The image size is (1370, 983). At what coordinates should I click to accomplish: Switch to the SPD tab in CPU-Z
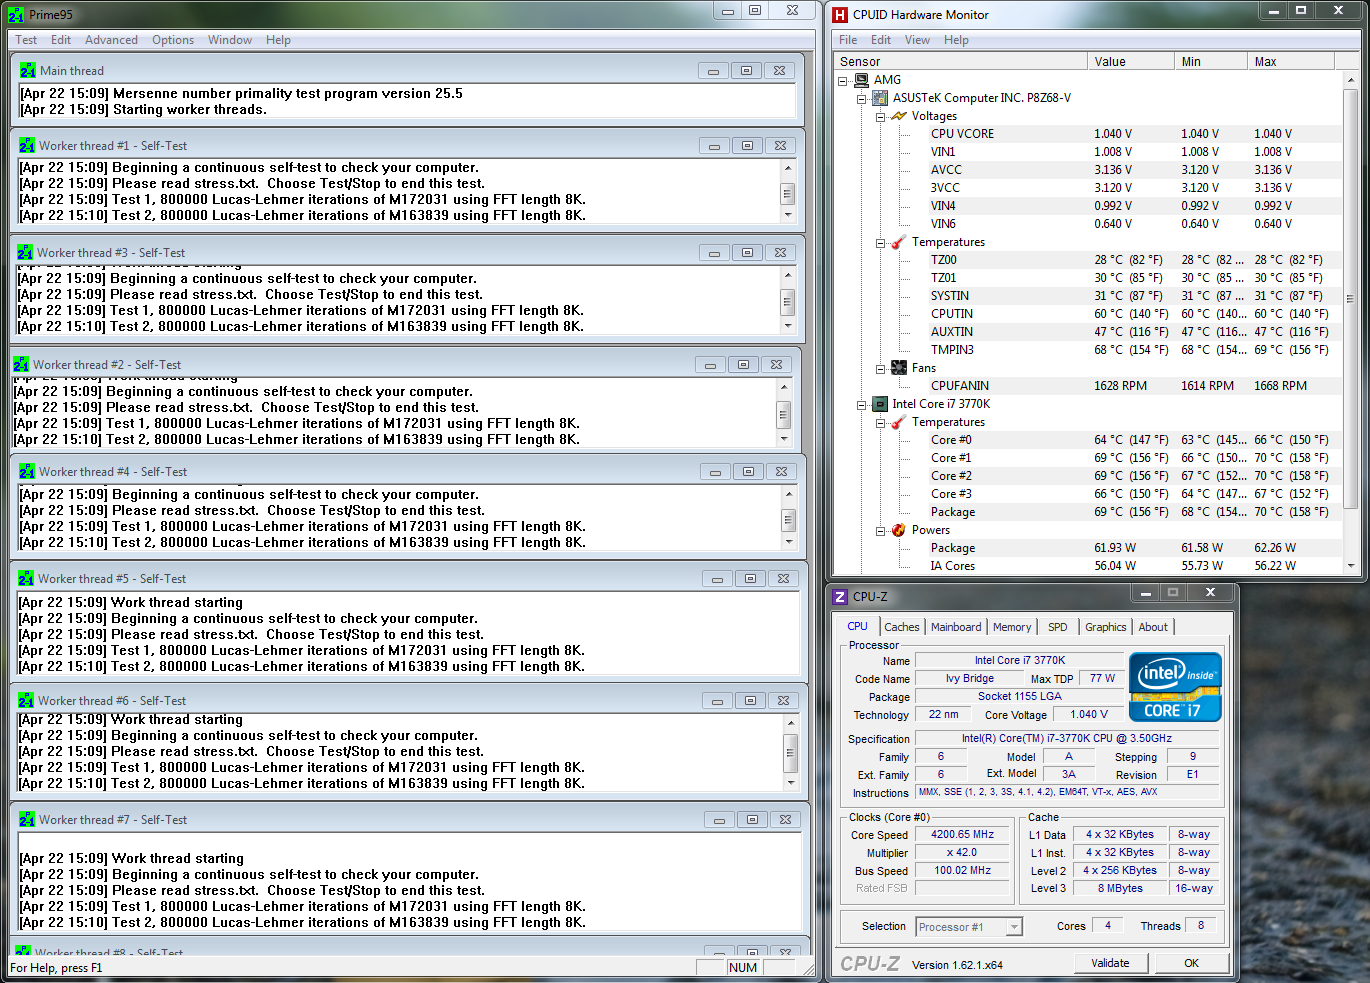[x=1058, y=627]
